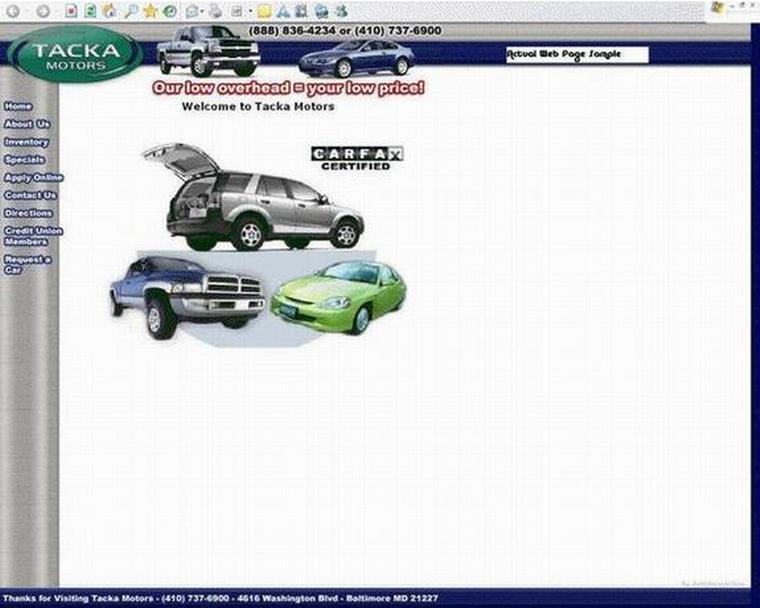
Task: Click the Request a Car link
Action: (27, 264)
